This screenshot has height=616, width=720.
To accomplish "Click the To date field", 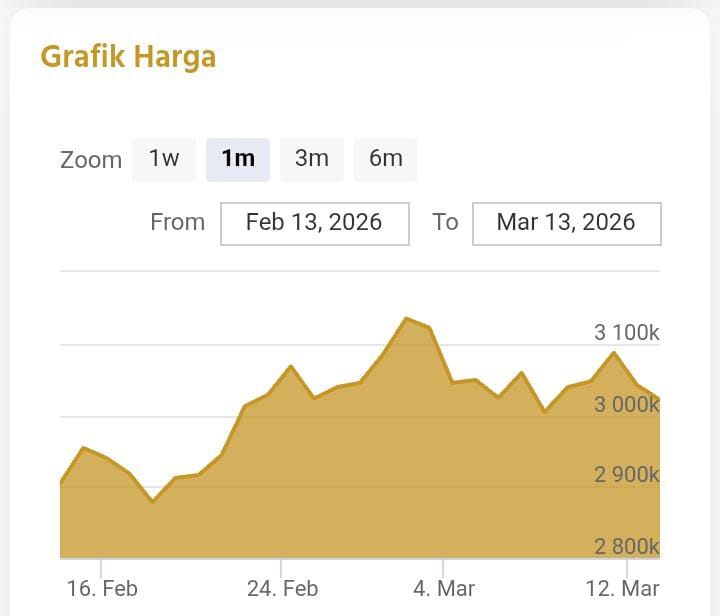I will coord(566,223).
